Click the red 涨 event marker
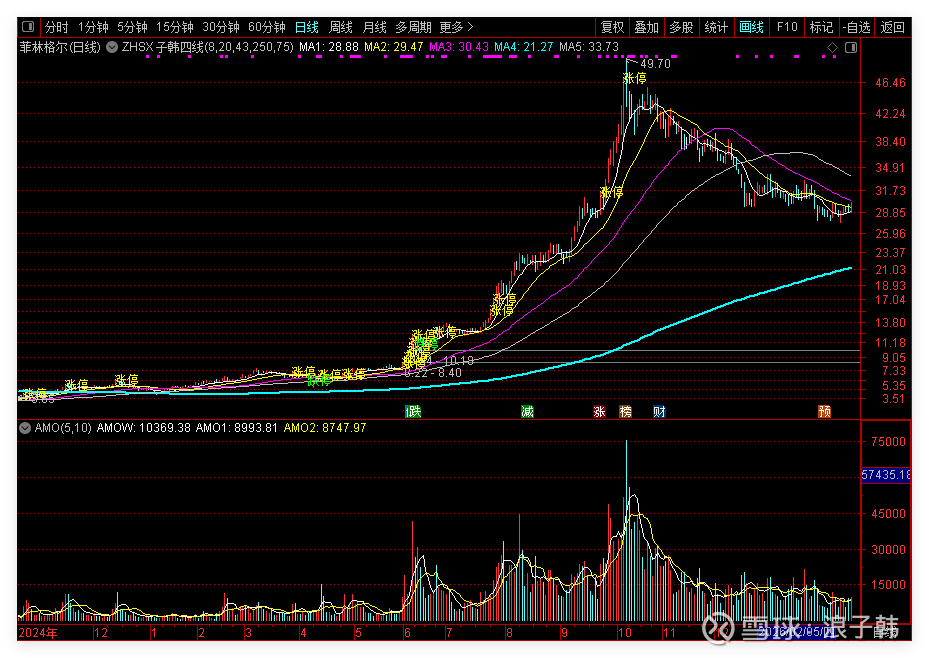Image resolution: width=929 pixels, height=658 pixels. tap(599, 411)
